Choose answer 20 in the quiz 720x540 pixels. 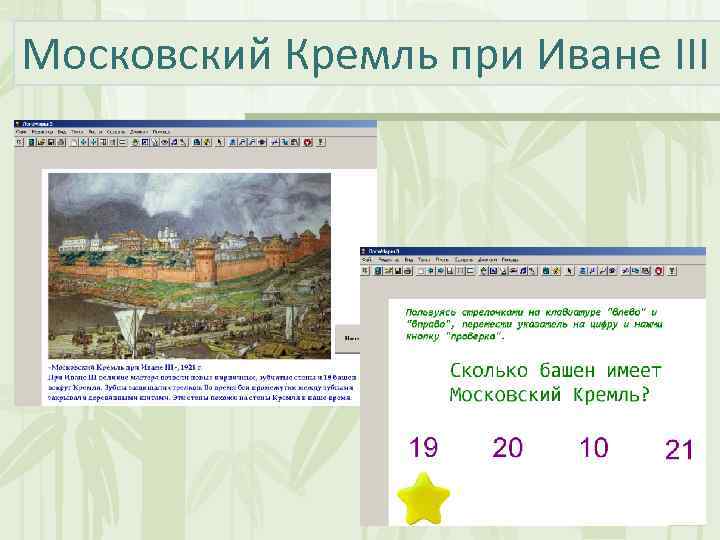coord(507,447)
